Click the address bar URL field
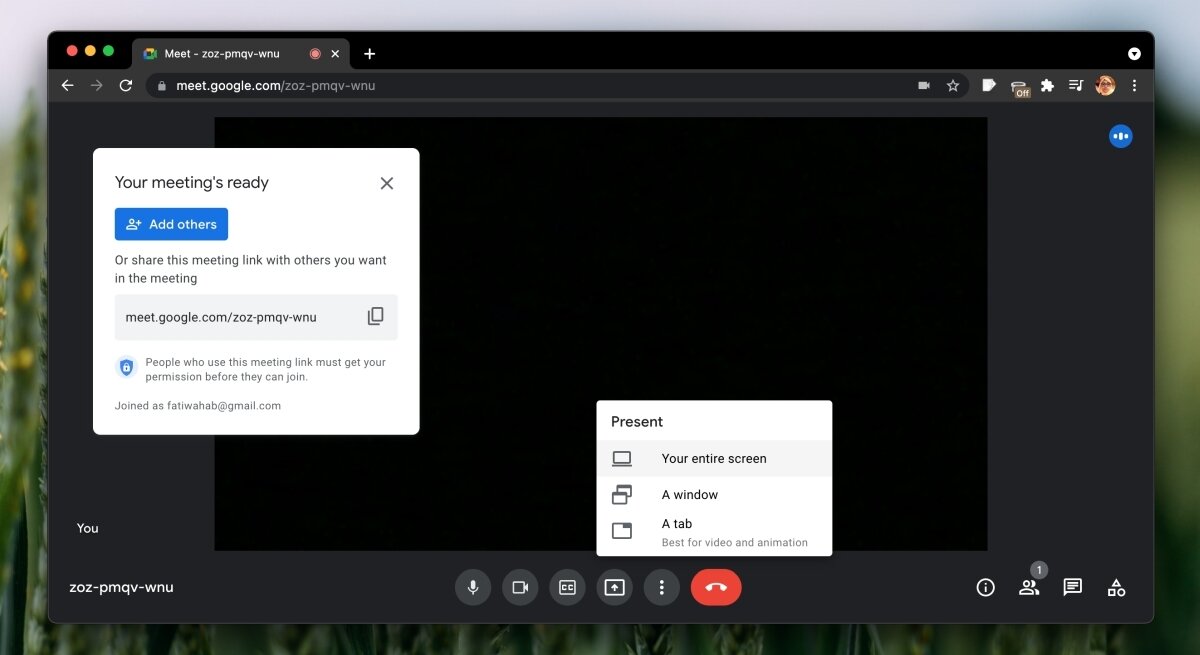Screen dimensions: 1200x655 coord(558,85)
